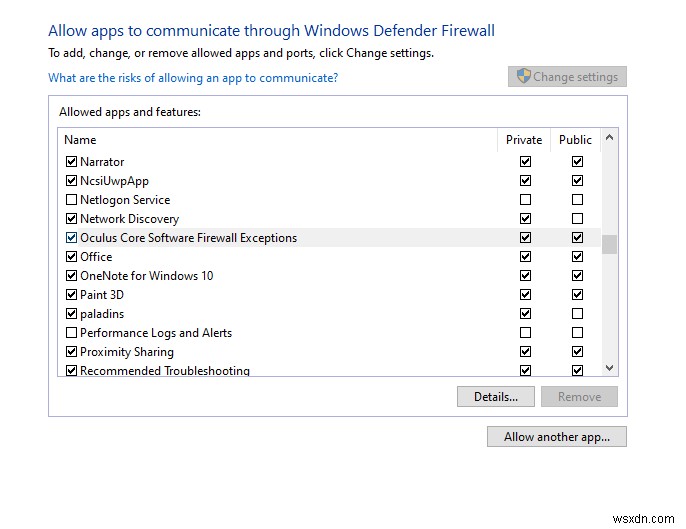Select the Narrator row text

pyautogui.click(x=102, y=162)
